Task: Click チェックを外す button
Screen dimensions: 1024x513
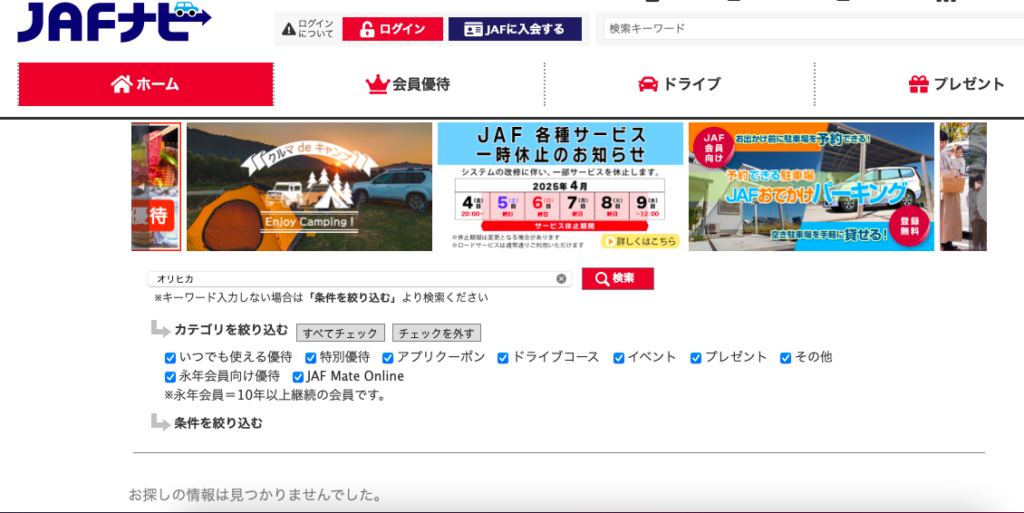Action: tap(436, 333)
